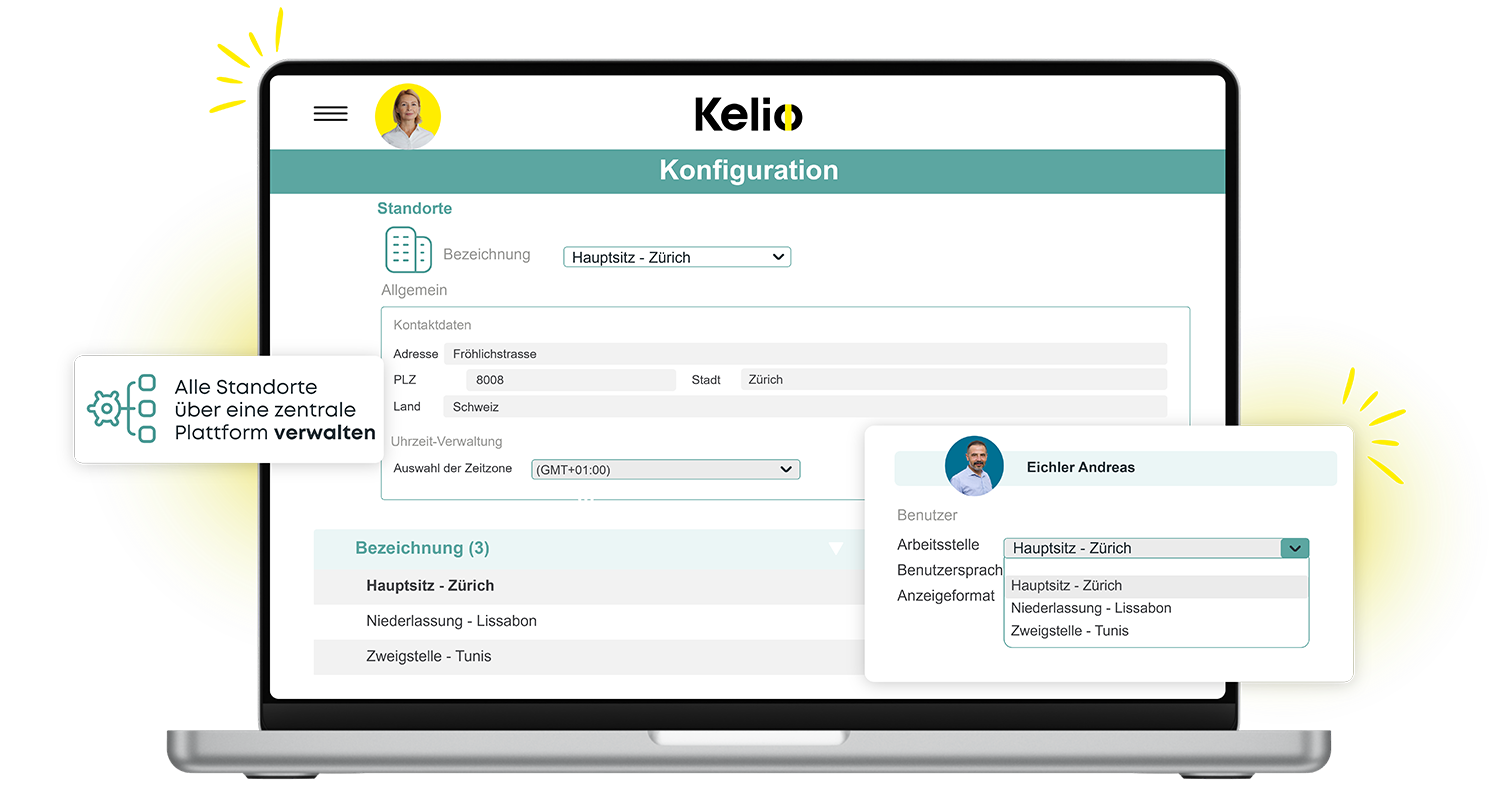
Task: Click the Adresse field with Fröhlichstrasse
Action: coord(805,354)
